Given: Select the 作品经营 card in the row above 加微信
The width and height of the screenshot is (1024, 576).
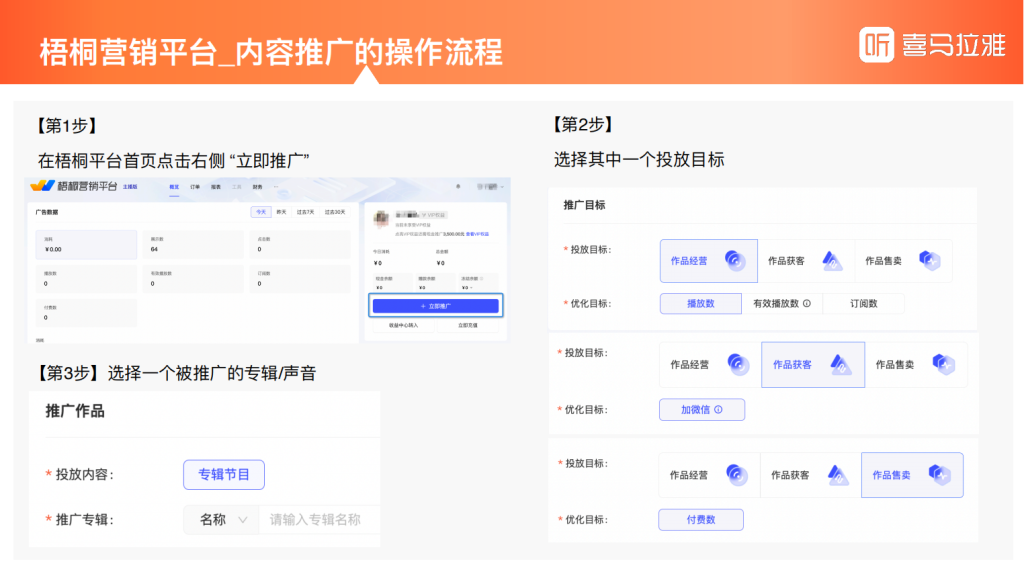Looking at the screenshot, I should [710, 364].
